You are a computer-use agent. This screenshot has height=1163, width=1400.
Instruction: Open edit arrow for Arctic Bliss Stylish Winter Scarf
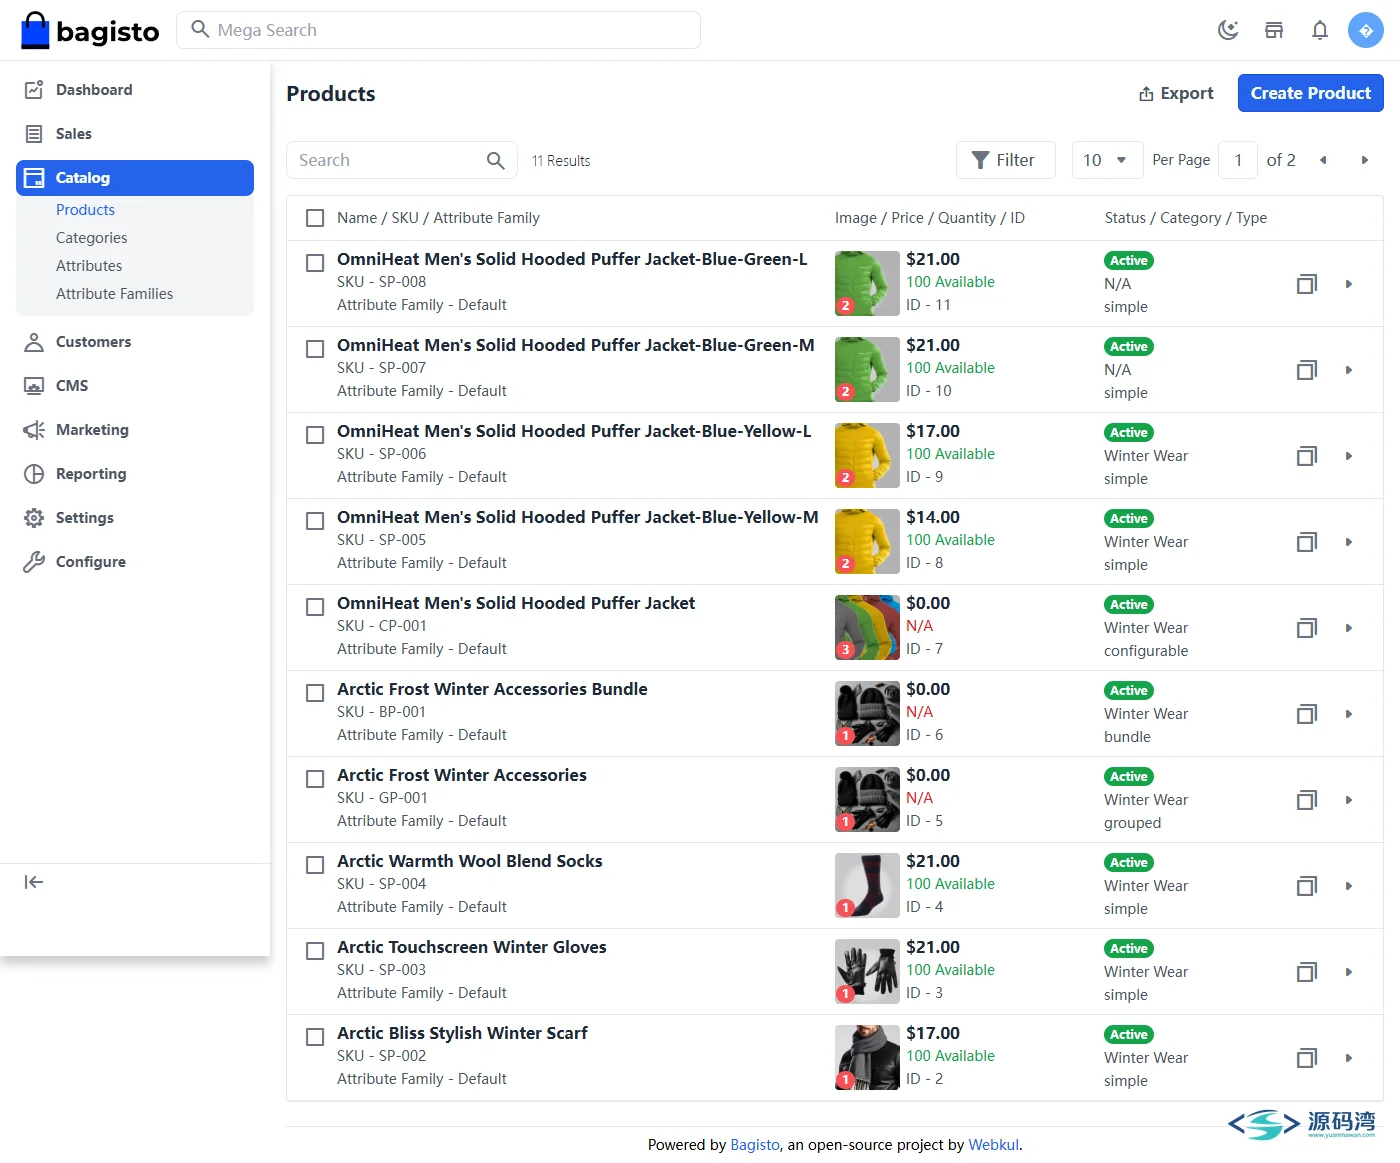coord(1349,1058)
